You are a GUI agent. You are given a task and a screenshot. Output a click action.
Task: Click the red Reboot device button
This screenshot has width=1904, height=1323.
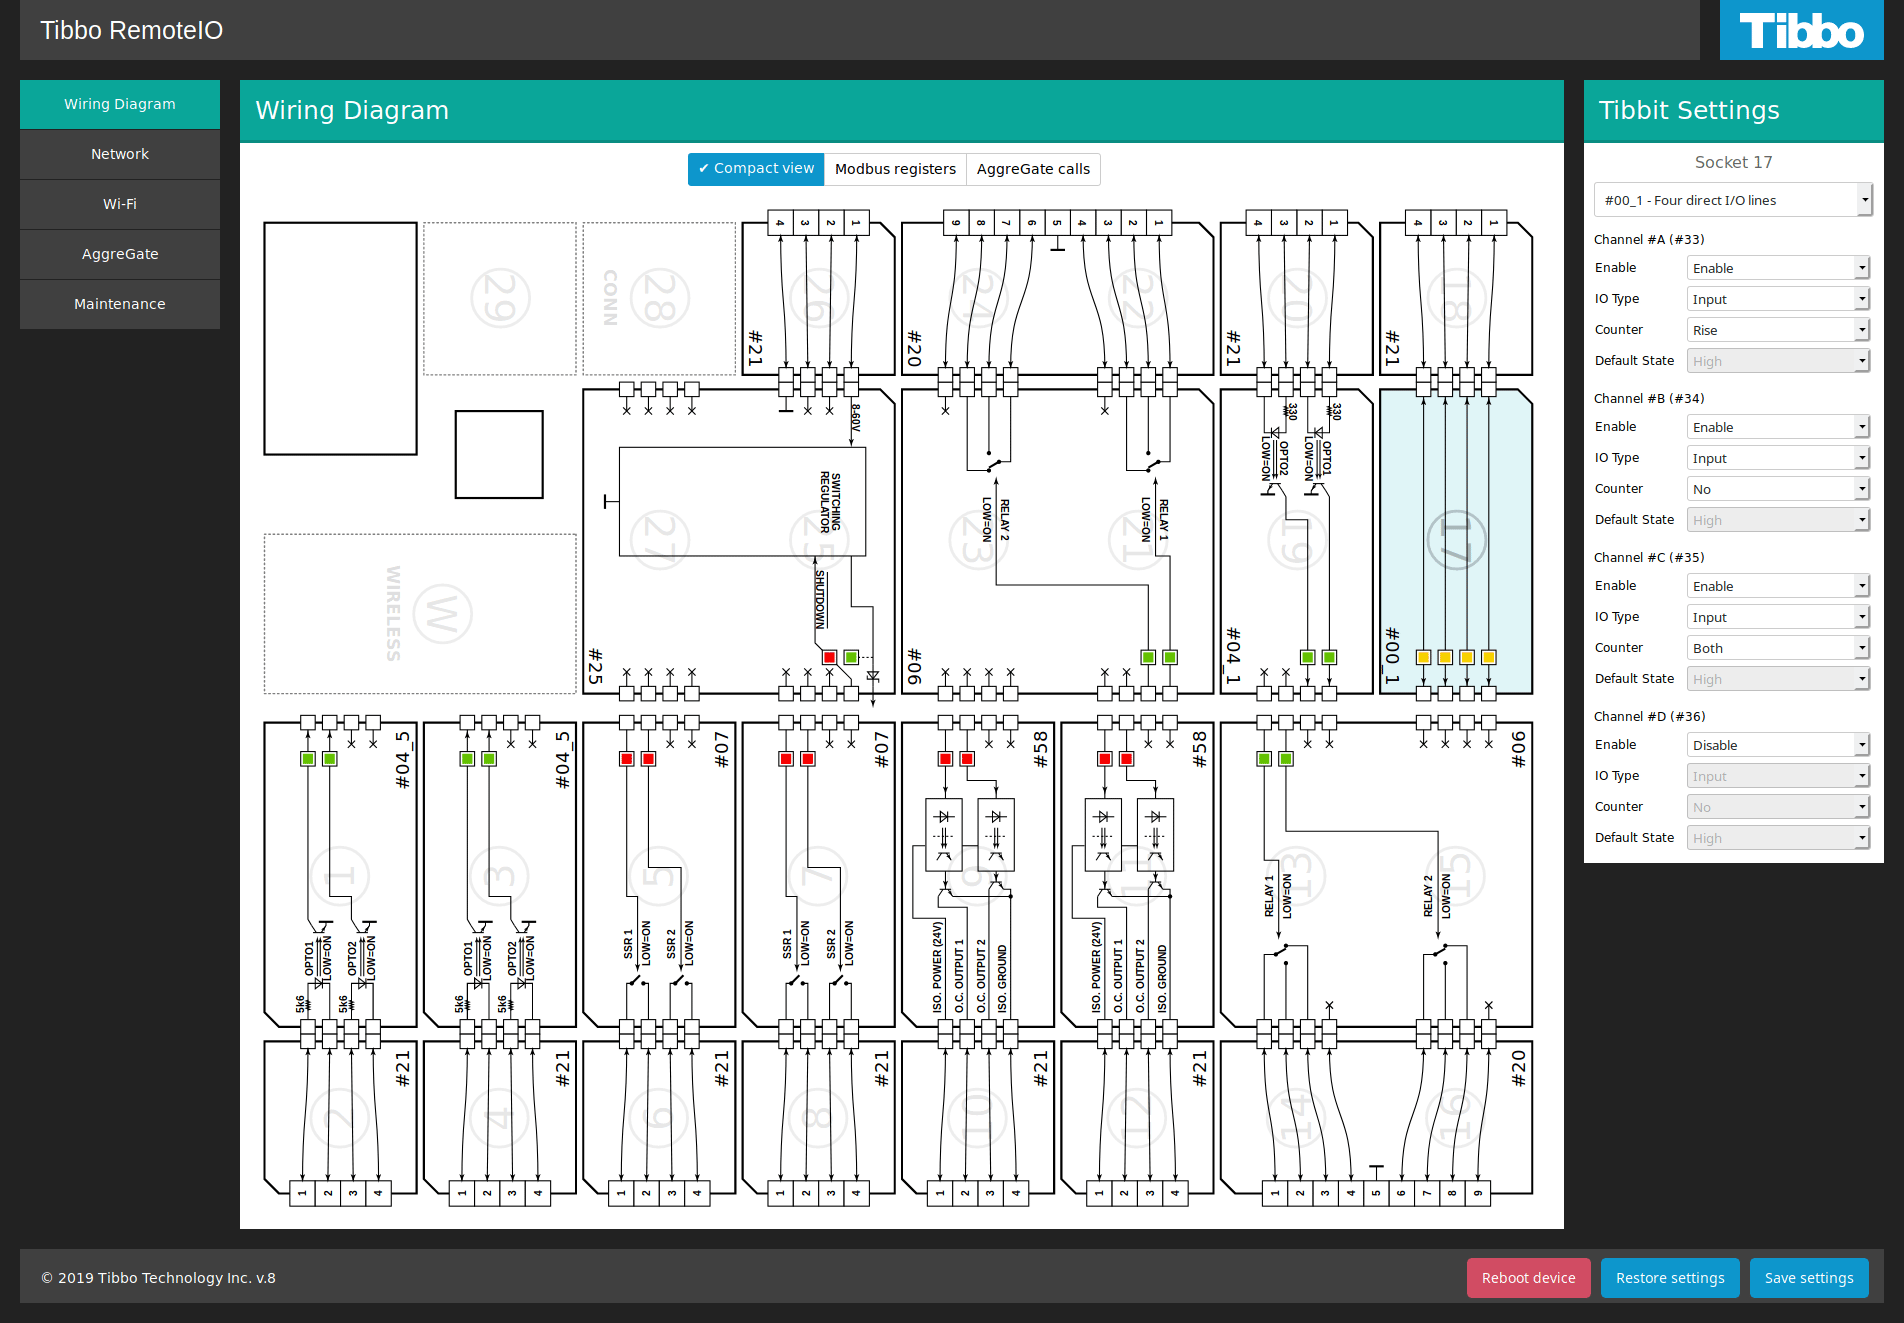coord(1528,1278)
